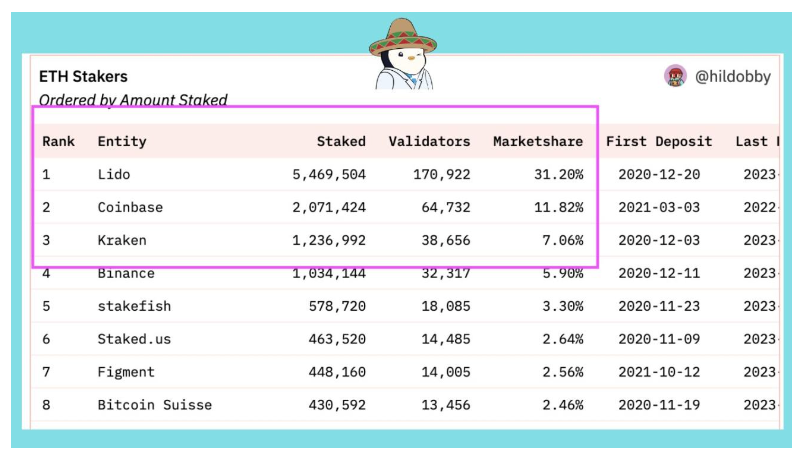Sort by the Marketshare column header
Image resolution: width=799 pixels, height=453 pixels.
click(538, 141)
